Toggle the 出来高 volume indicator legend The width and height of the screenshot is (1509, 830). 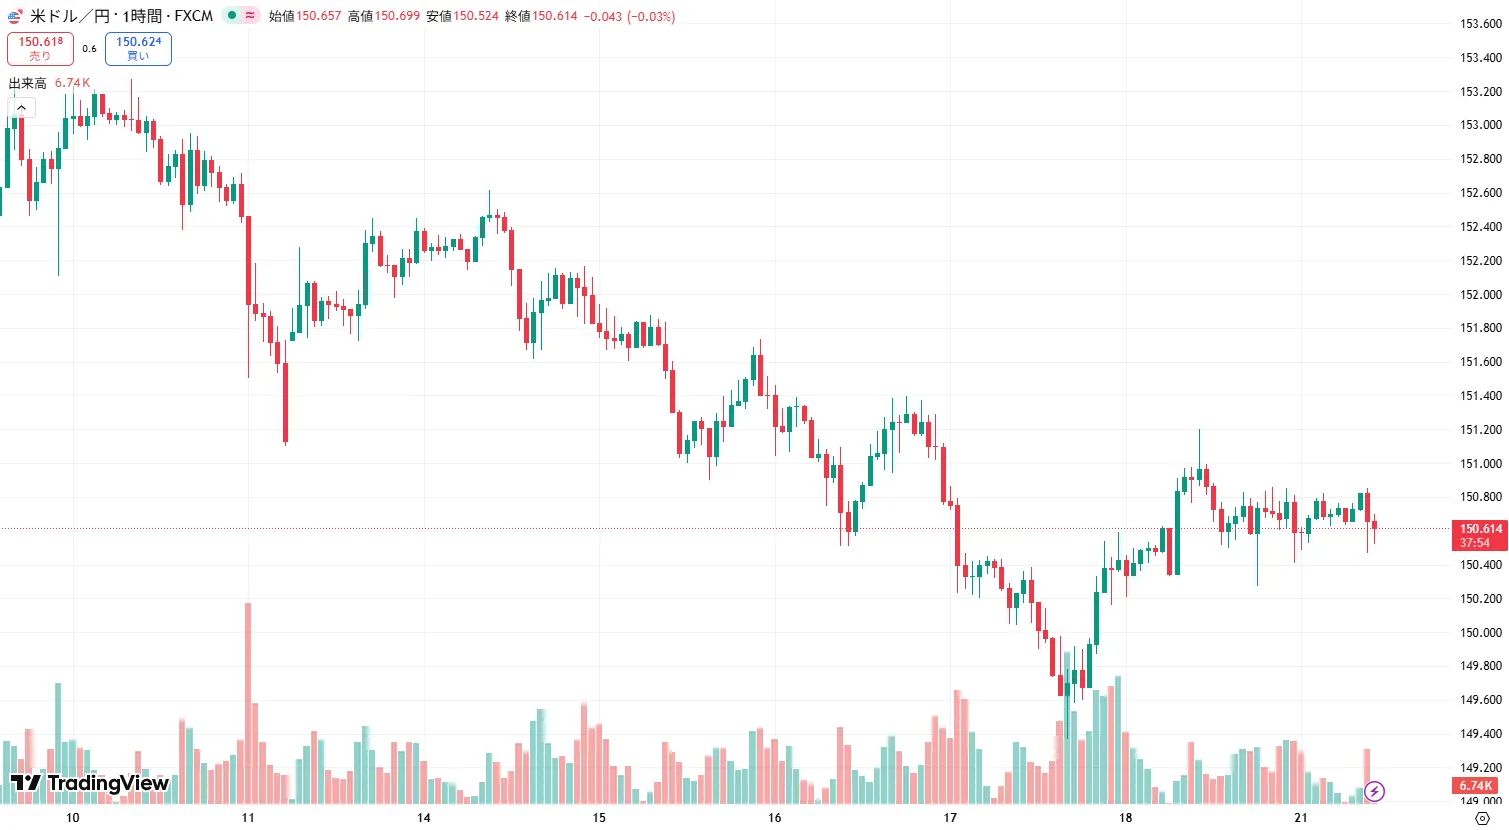(x=27, y=83)
